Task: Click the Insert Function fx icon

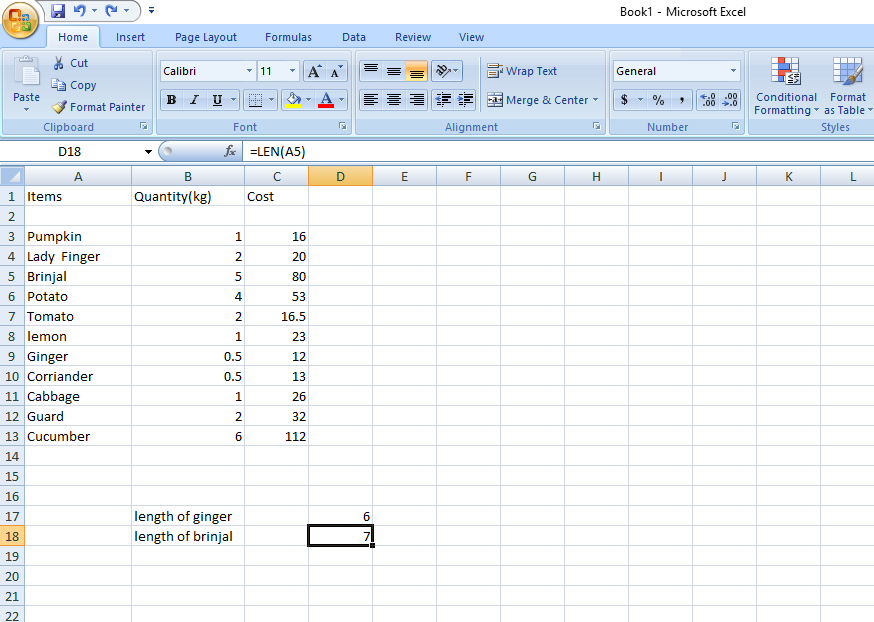Action: [230, 151]
